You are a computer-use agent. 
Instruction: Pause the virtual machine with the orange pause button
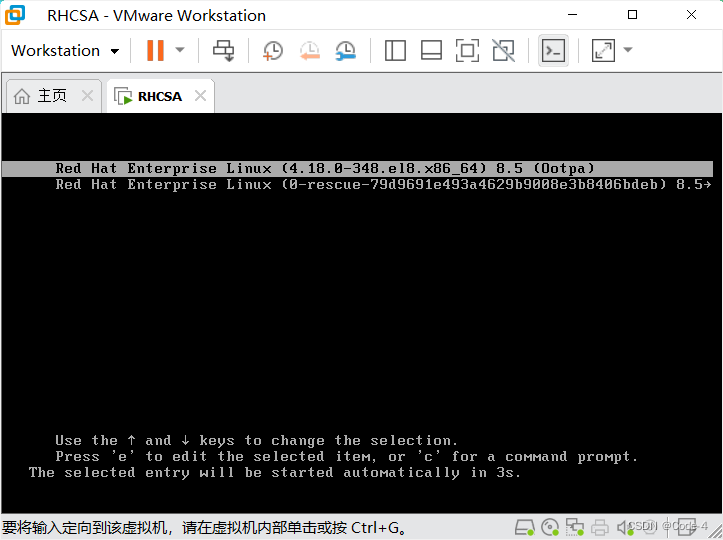coord(155,50)
